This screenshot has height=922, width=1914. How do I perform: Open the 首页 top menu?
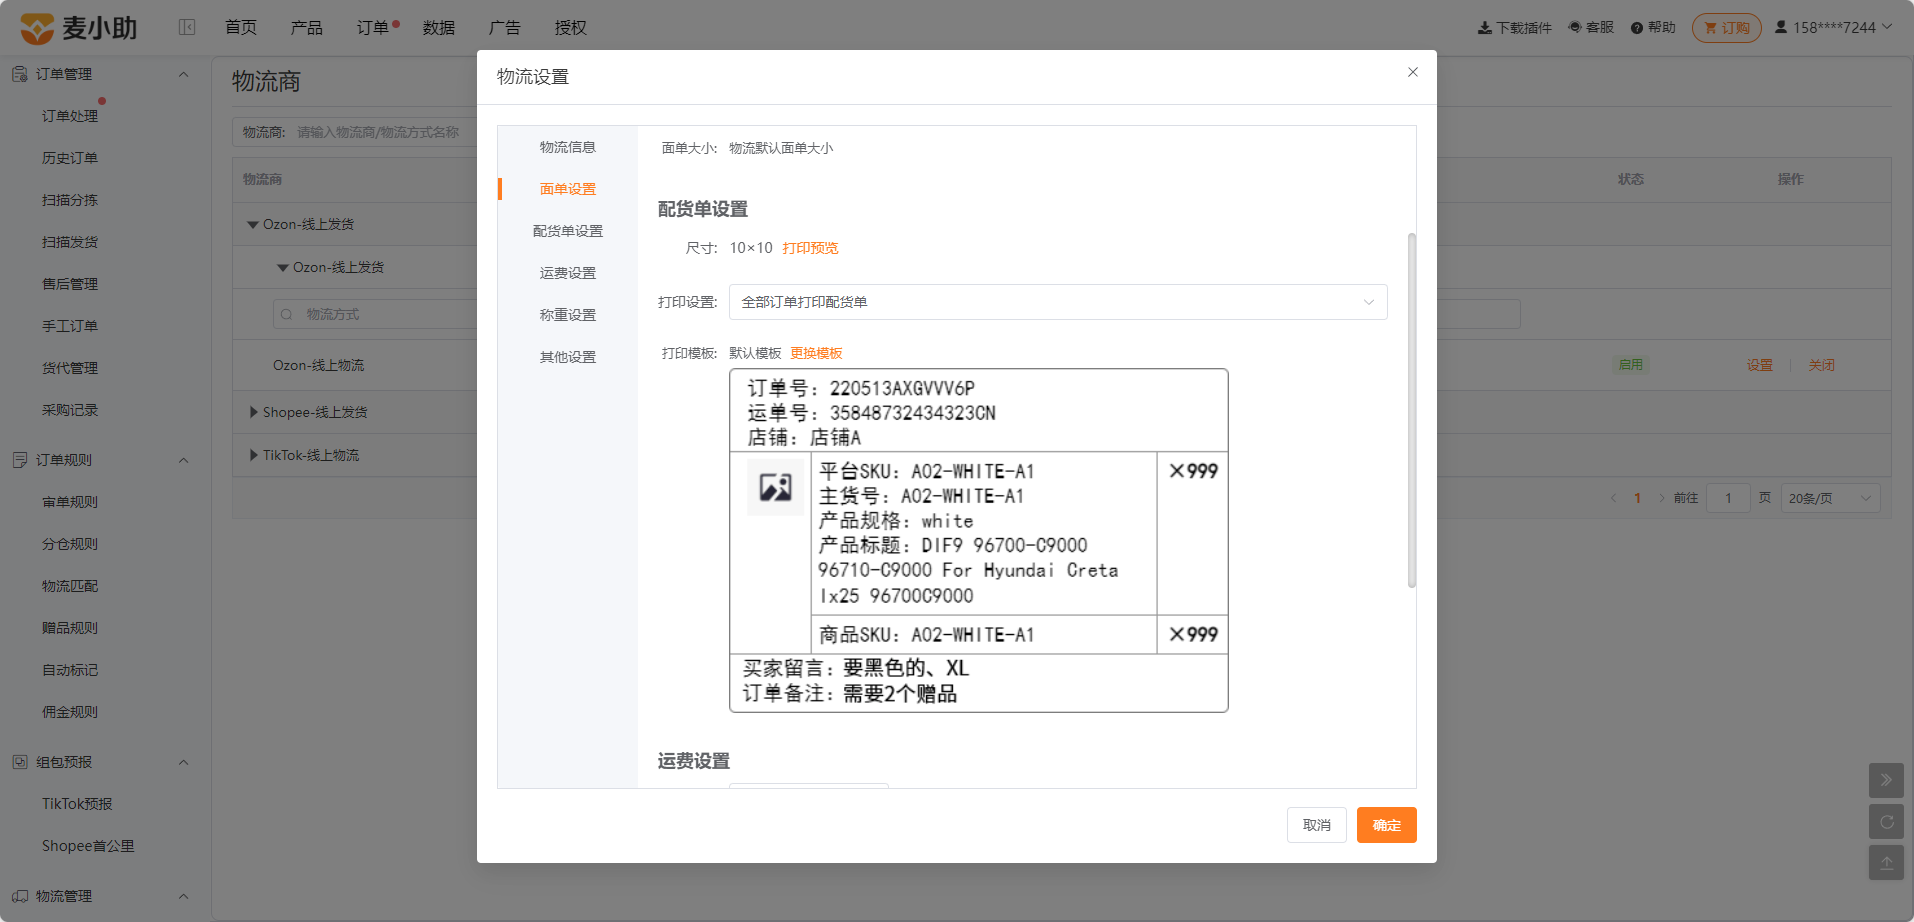(241, 28)
